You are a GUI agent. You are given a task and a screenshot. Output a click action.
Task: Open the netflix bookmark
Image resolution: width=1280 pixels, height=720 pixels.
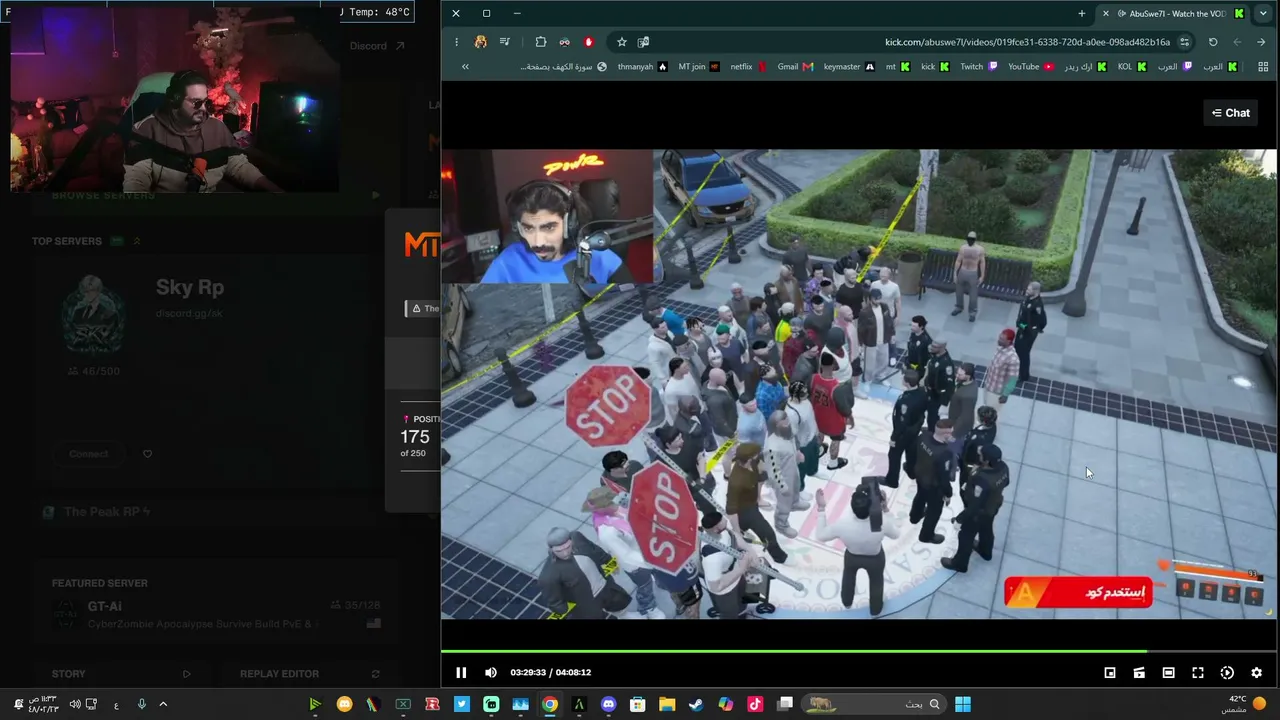click(x=749, y=67)
